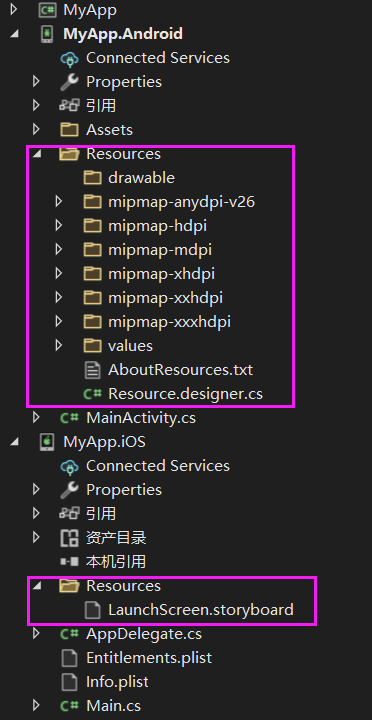Expand the values folder

tap(58, 346)
